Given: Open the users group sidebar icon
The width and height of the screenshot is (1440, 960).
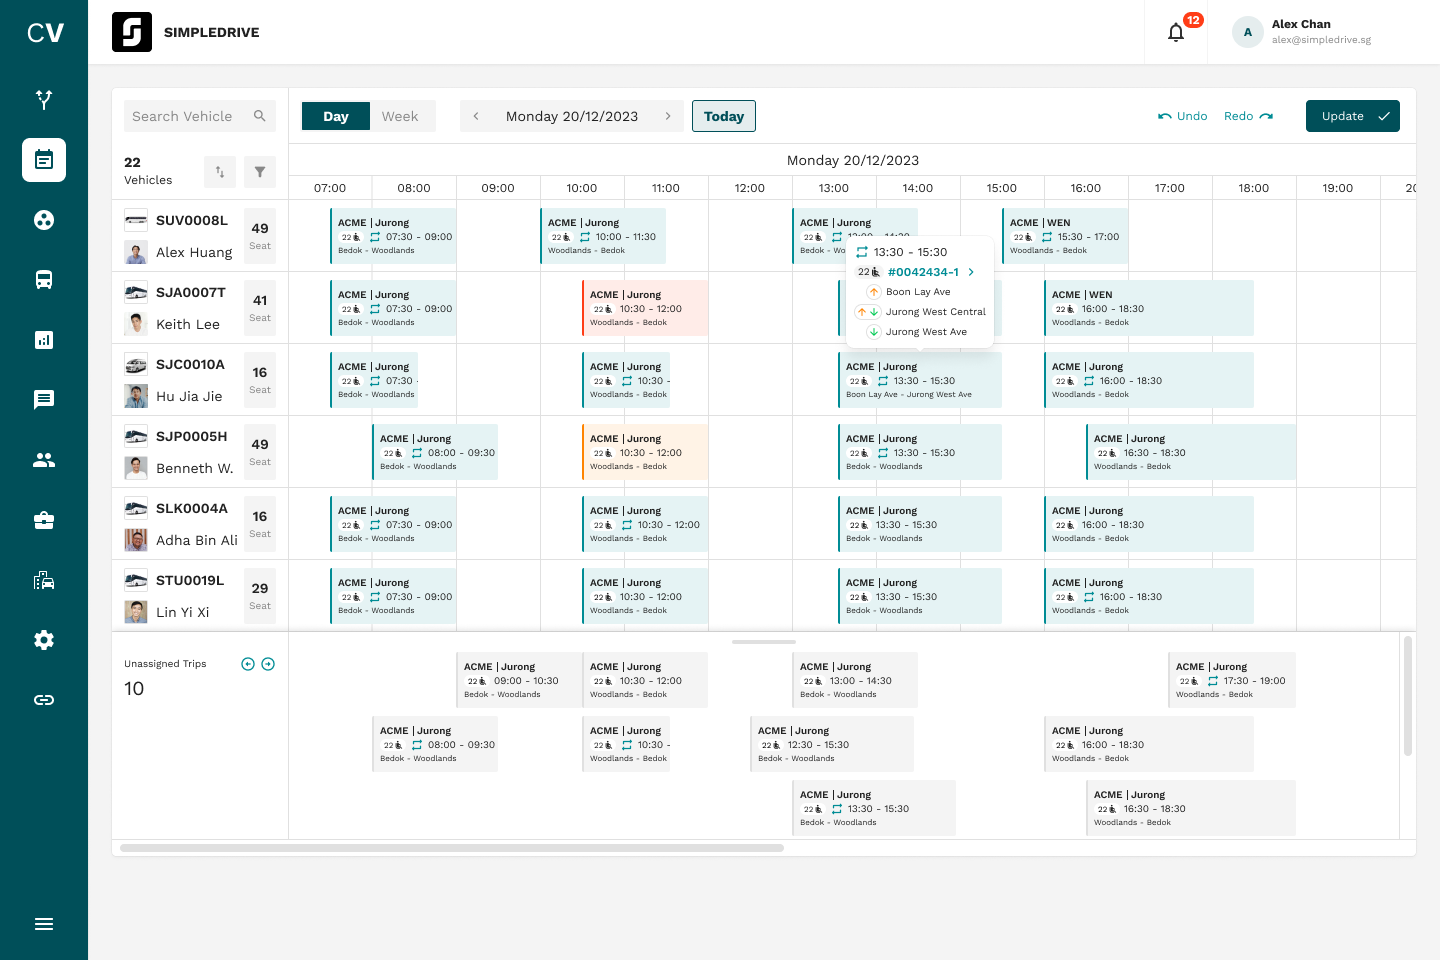Looking at the screenshot, I should pyautogui.click(x=44, y=460).
